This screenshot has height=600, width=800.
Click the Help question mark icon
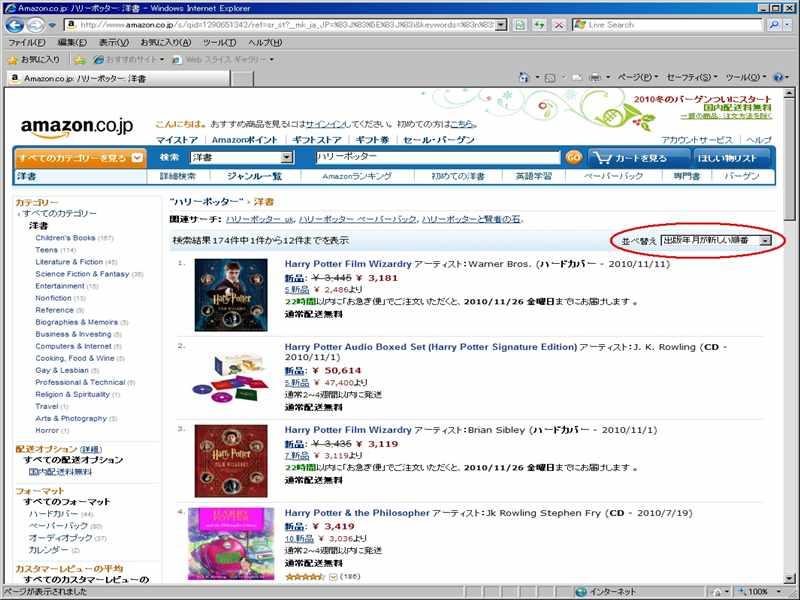click(778, 78)
